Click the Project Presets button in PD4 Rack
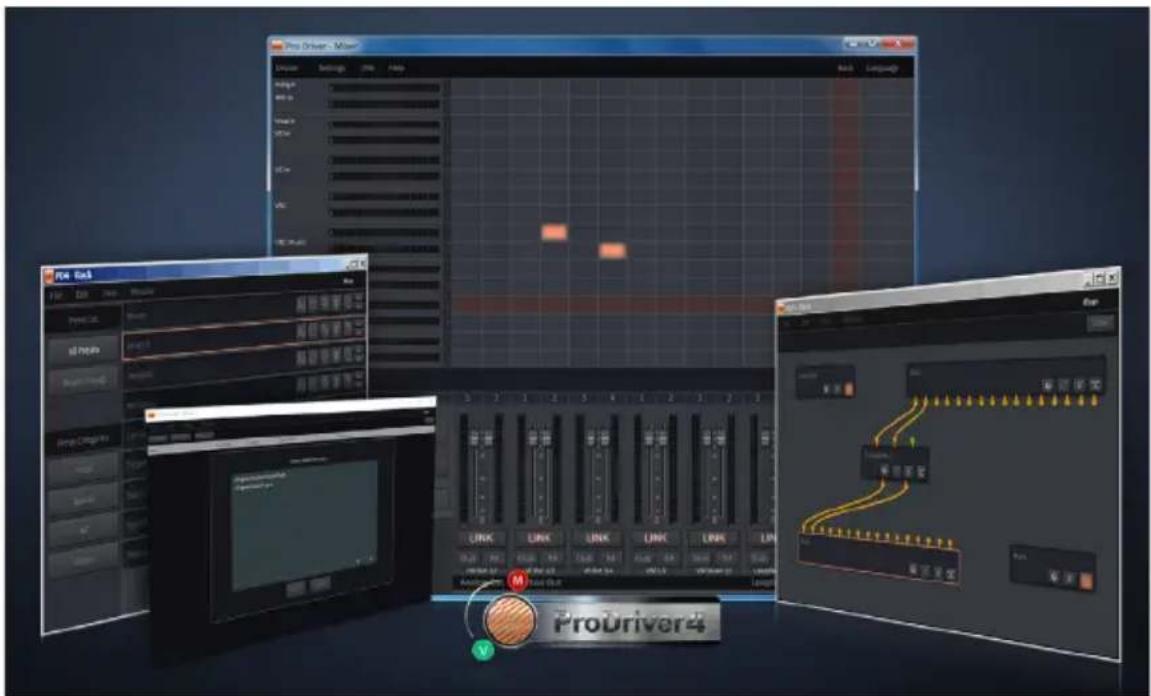 point(84,381)
